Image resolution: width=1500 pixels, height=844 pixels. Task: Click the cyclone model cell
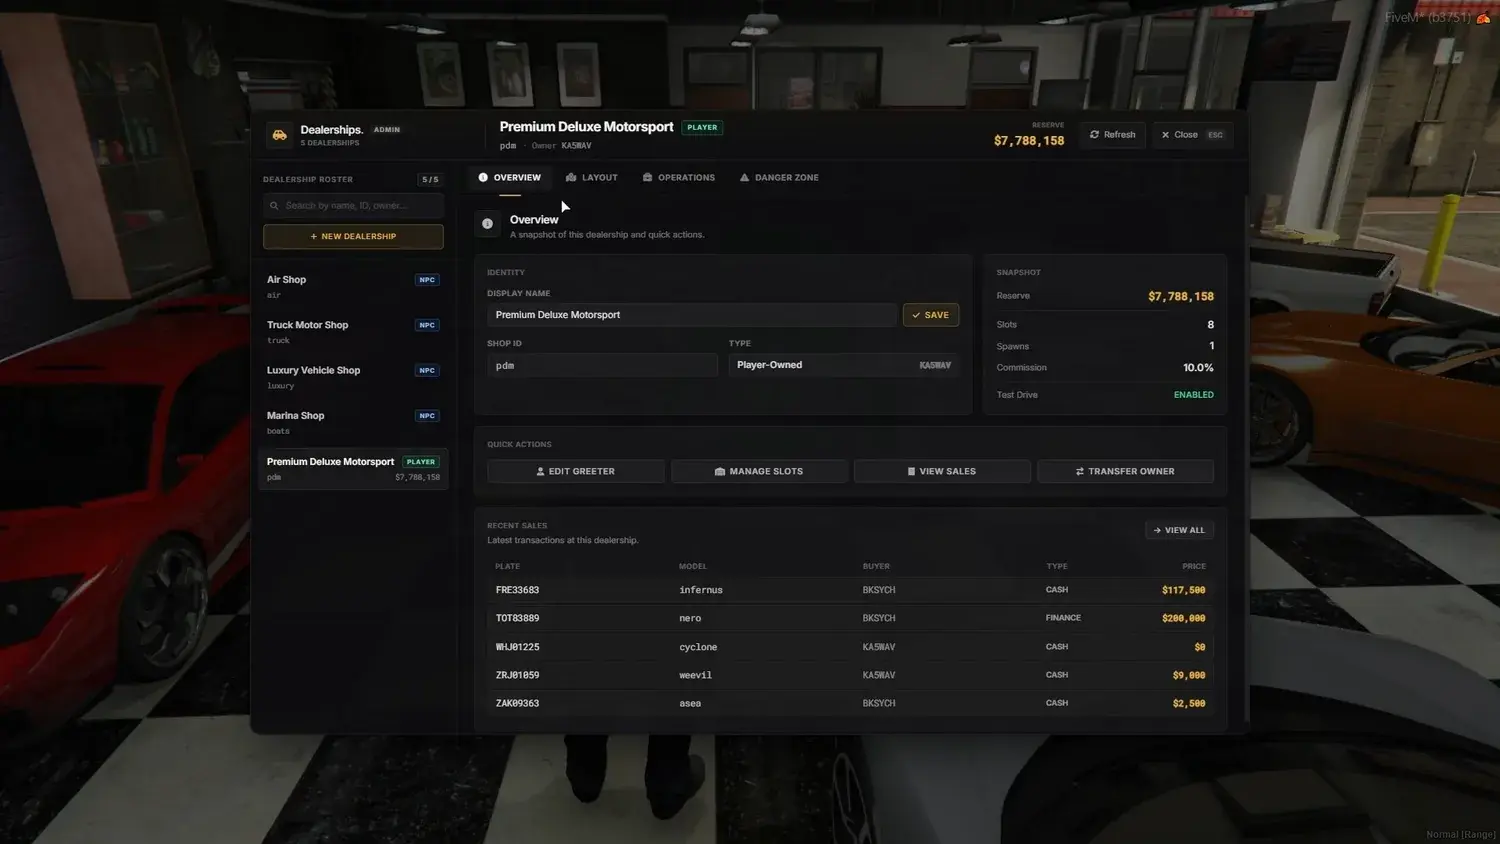pos(698,647)
